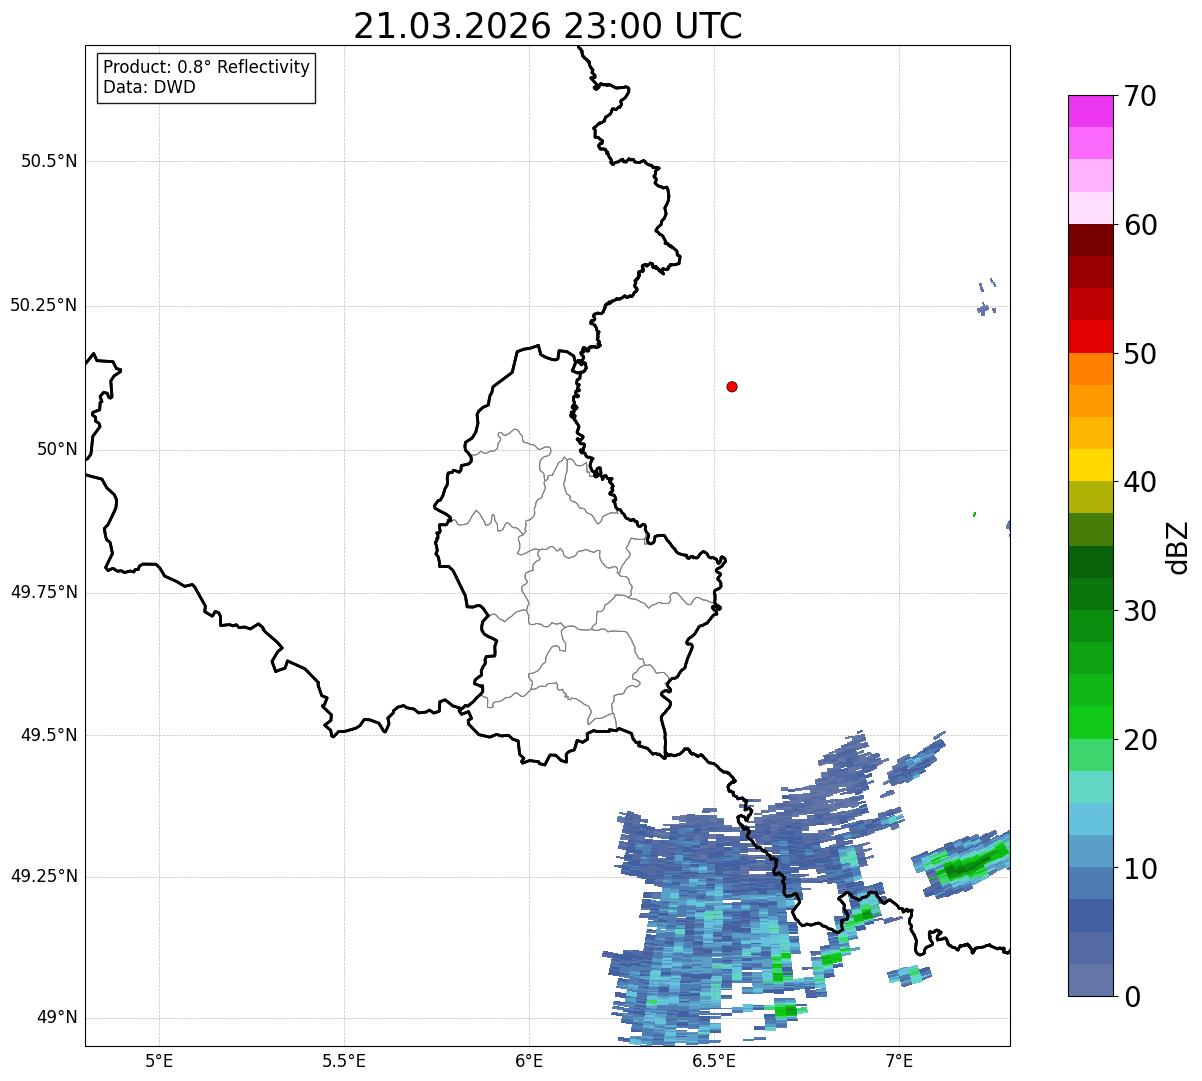The image size is (1202, 1081).
Task: Click the 7°E longitude label
Action: (x=899, y=1061)
